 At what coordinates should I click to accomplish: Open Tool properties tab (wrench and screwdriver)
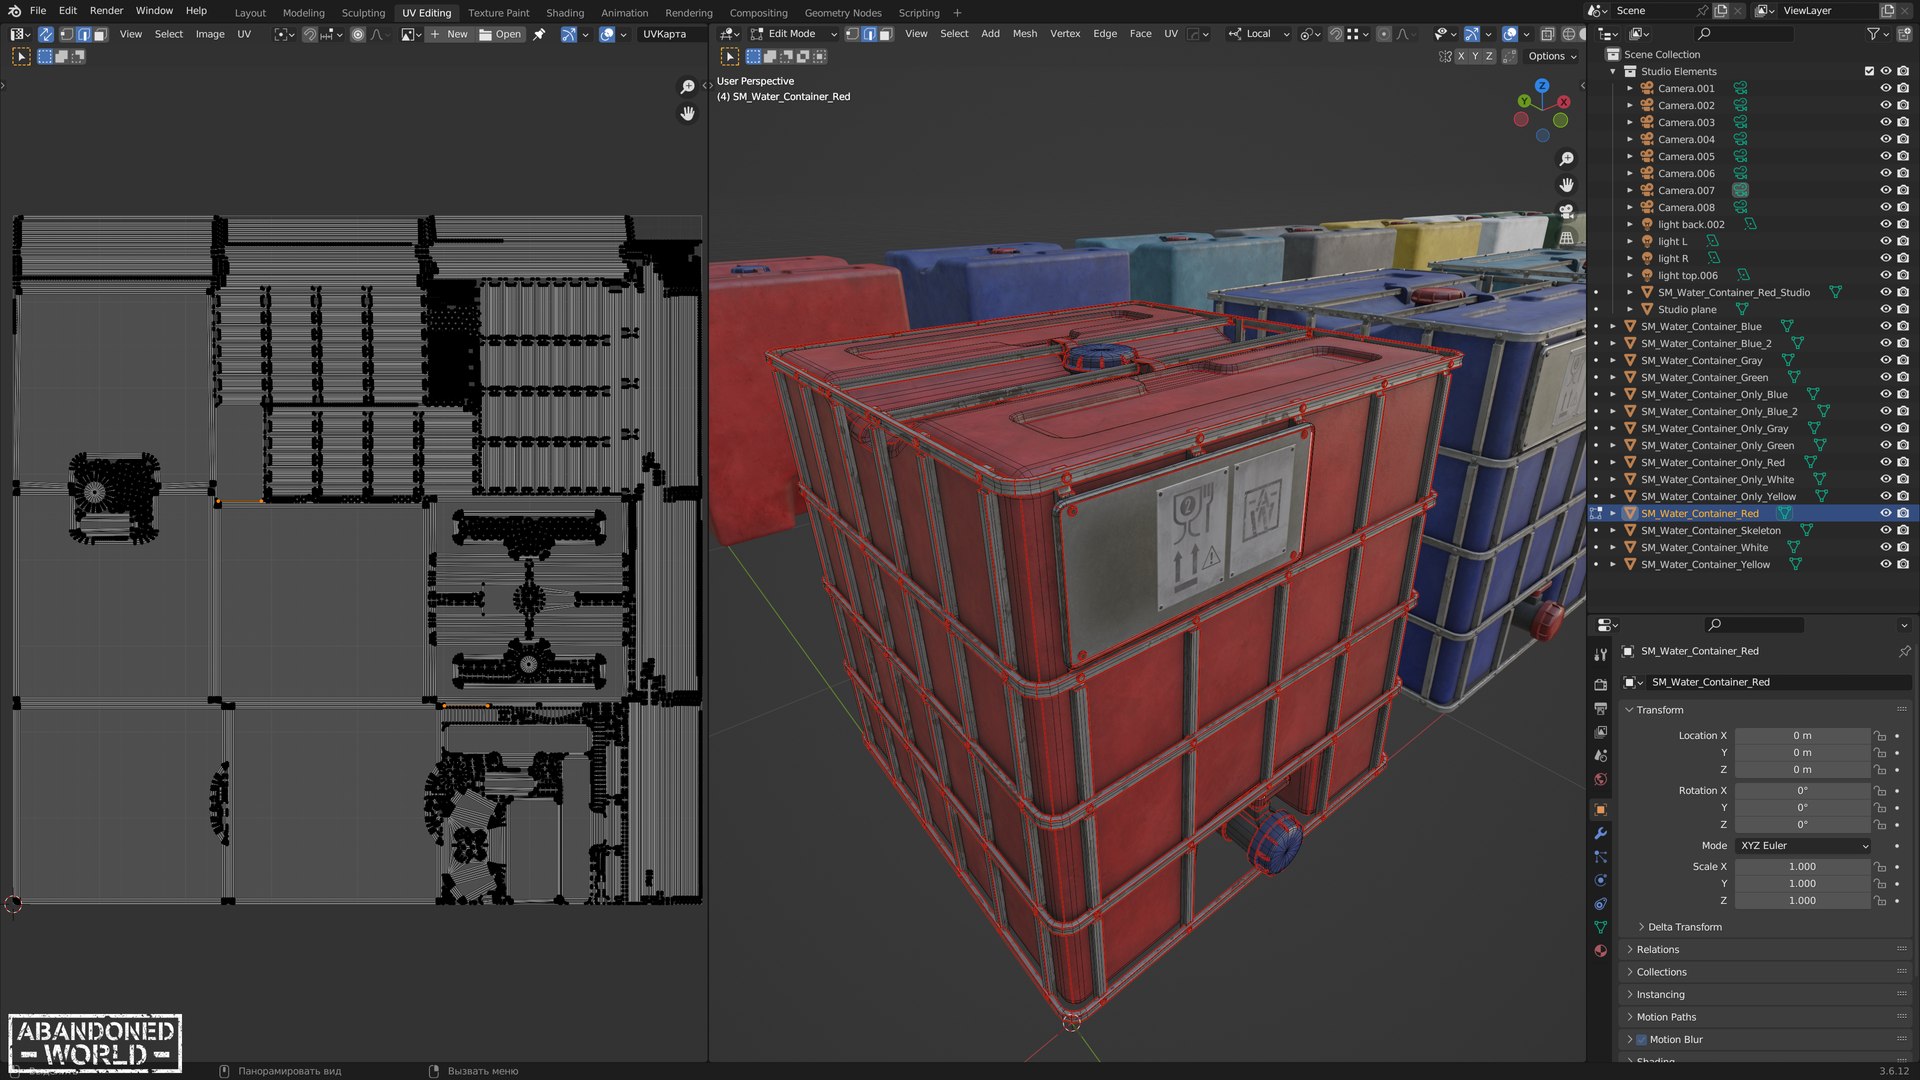pyautogui.click(x=1600, y=655)
